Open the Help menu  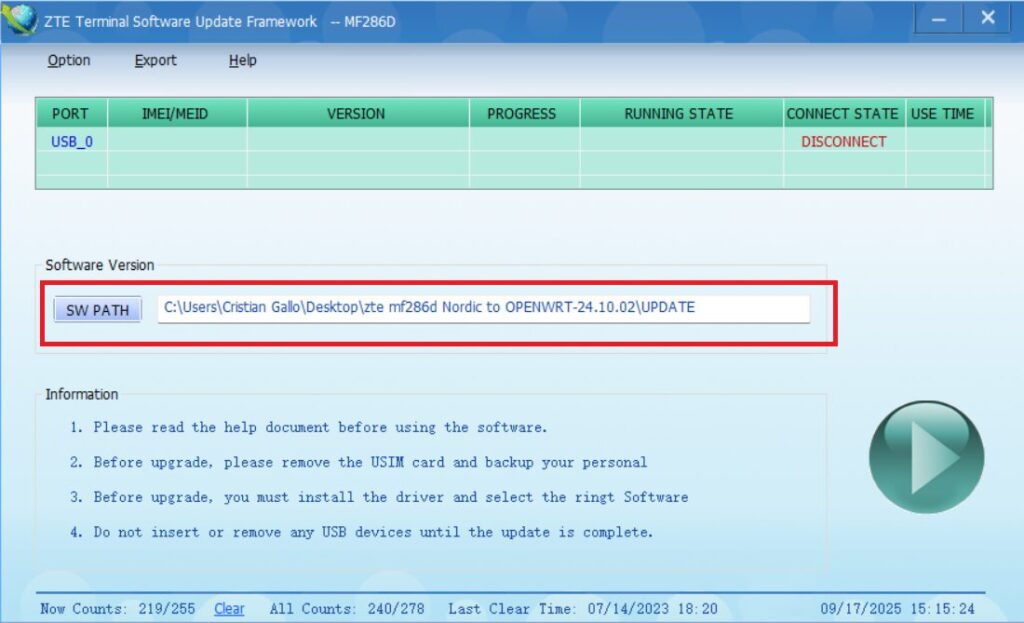(243, 61)
